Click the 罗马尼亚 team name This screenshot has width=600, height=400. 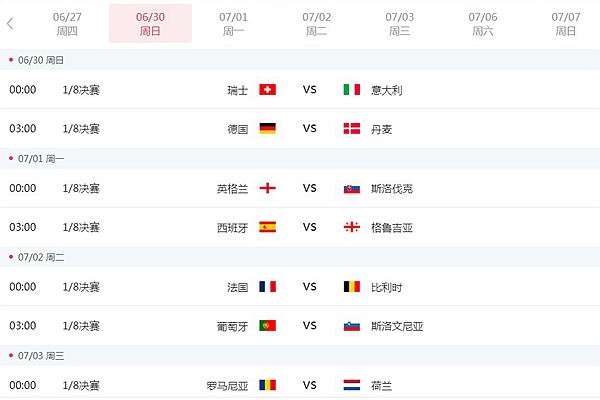tap(227, 386)
